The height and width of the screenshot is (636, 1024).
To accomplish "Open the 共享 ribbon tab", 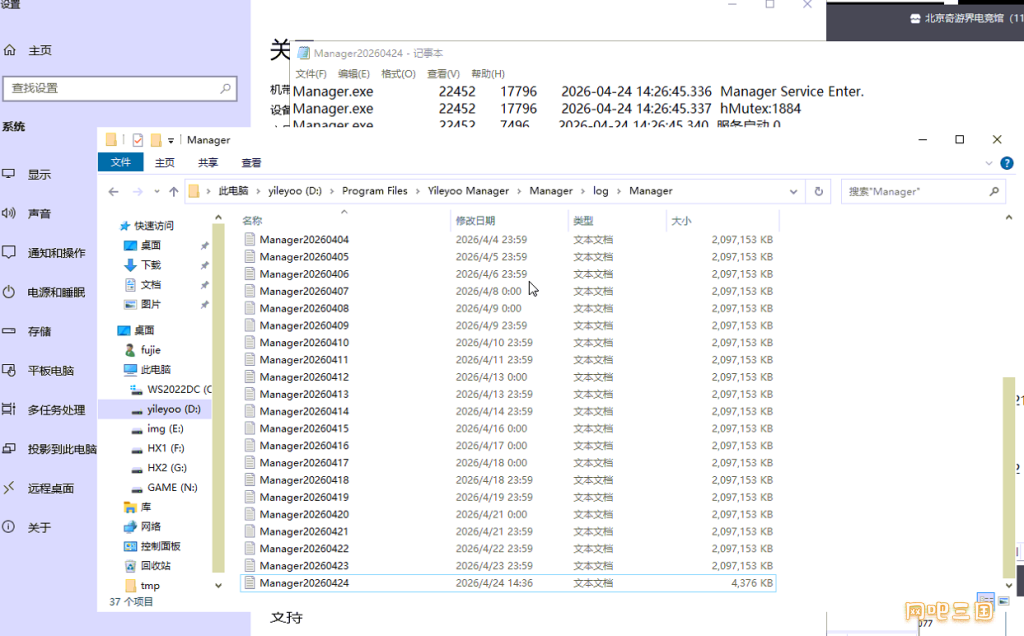I will pyautogui.click(x=208, y=163).
